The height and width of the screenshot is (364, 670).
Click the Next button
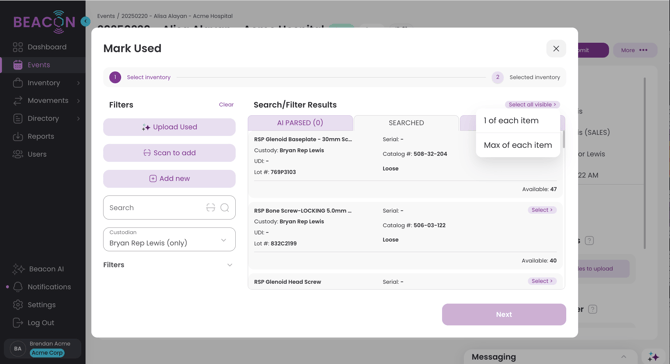[x=504, y=314]
